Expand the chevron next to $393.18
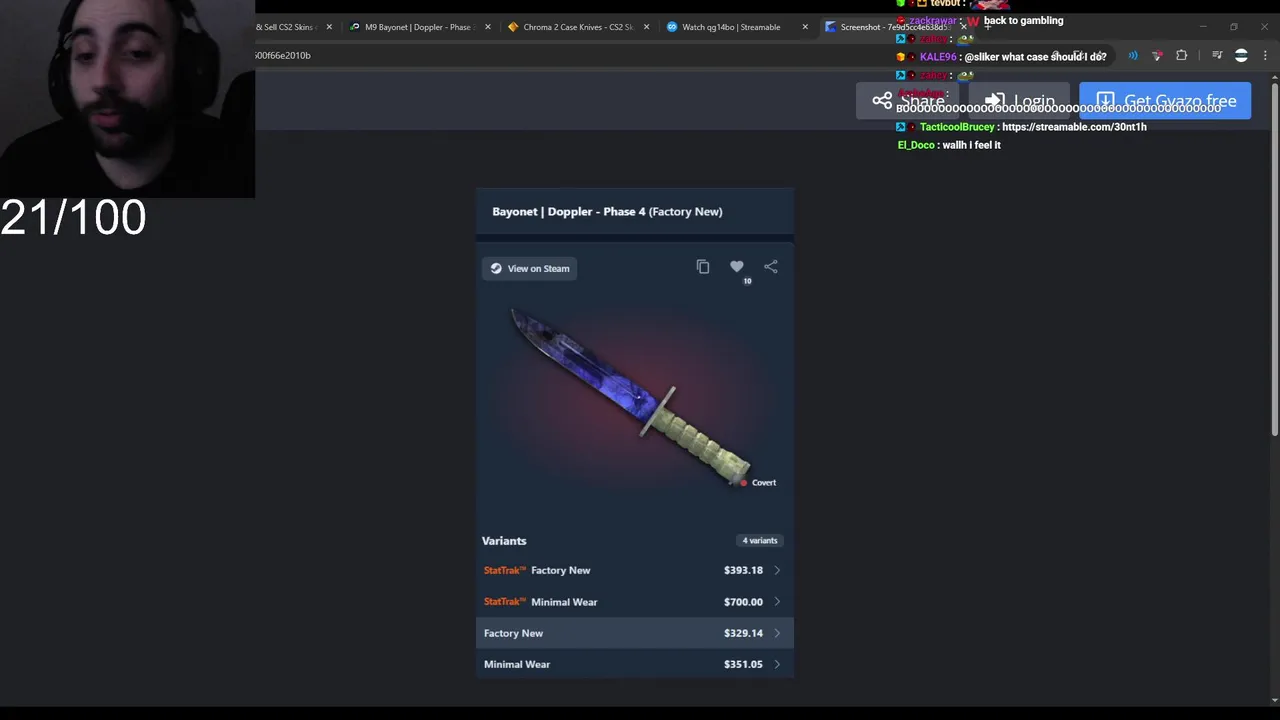1280x720 pixels. pyautogui.click(x=777, y=570)
